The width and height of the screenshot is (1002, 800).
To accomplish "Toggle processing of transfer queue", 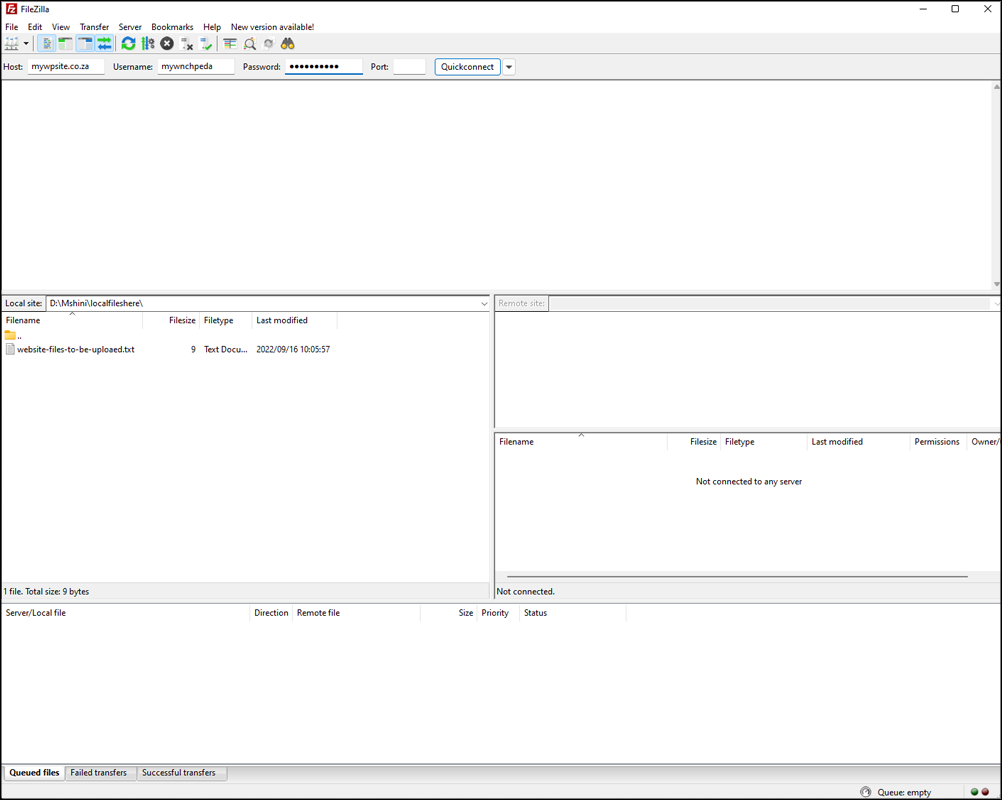I will [148, 44].
